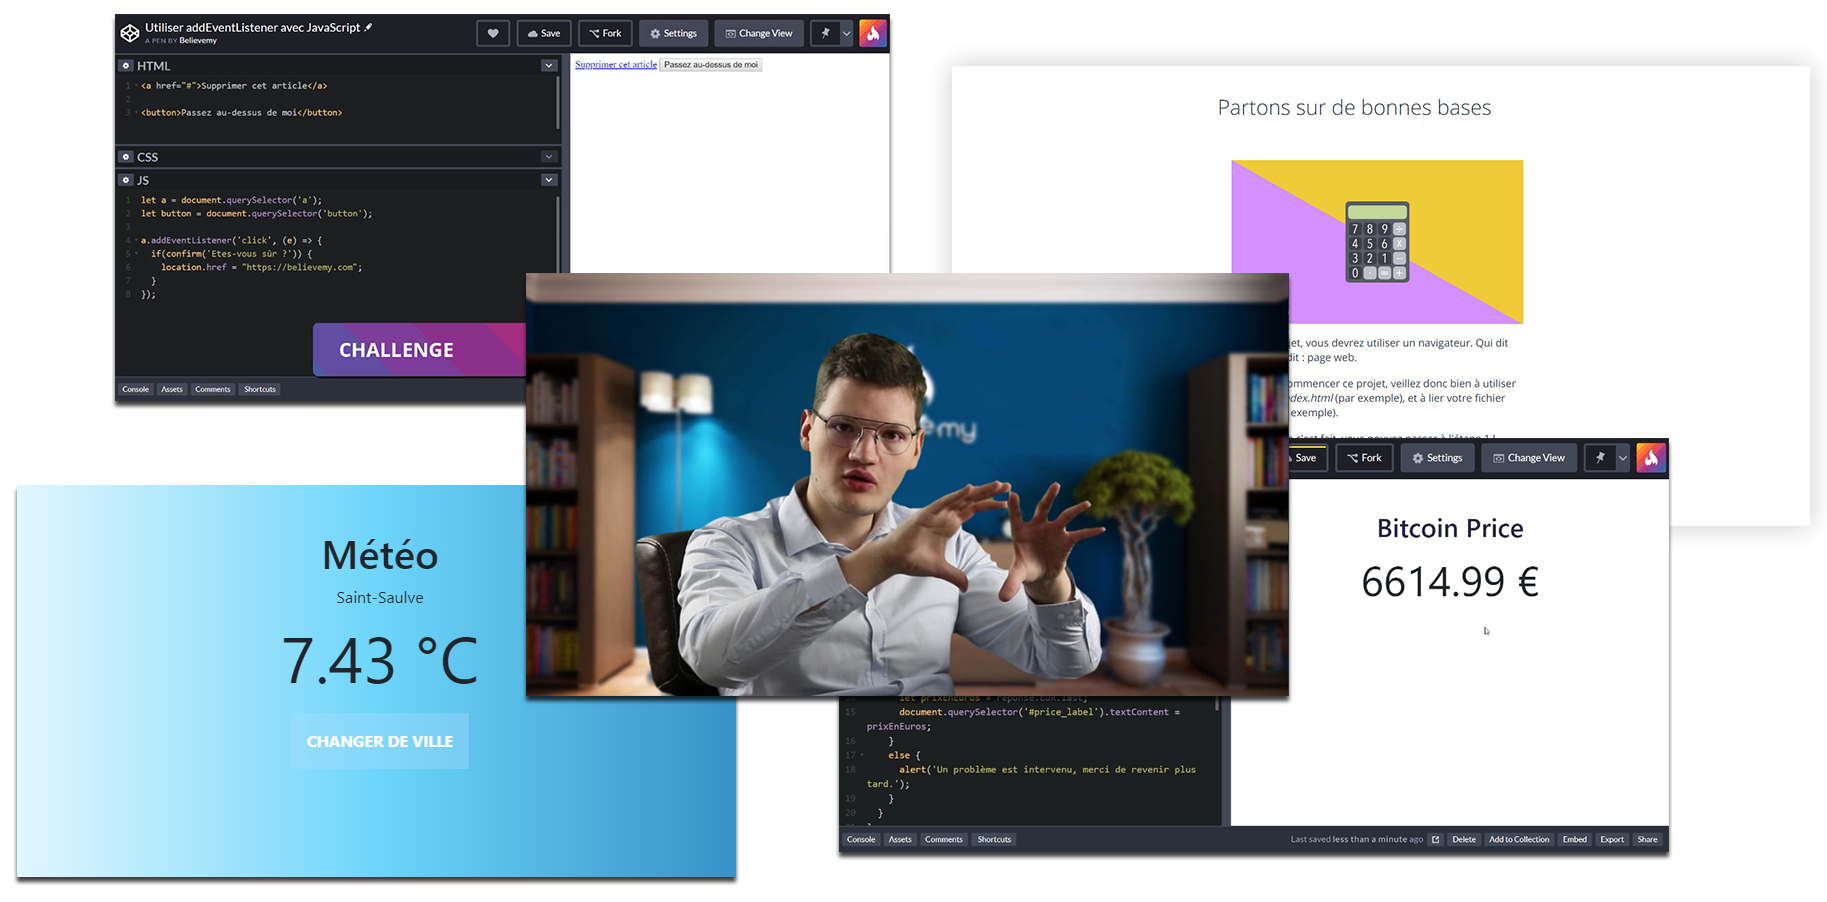Open the JS panel gear settings
1827x902 pixels.
(x=126, y=180)
